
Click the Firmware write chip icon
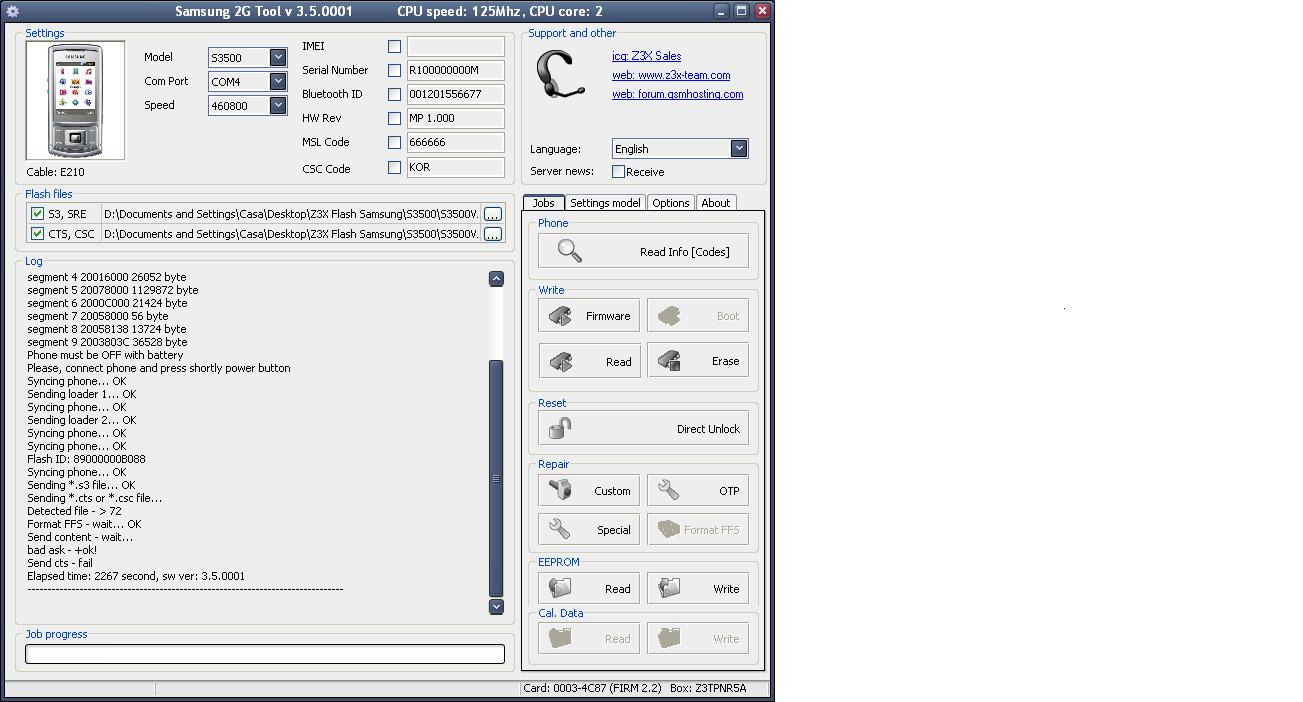coord(561,316)
